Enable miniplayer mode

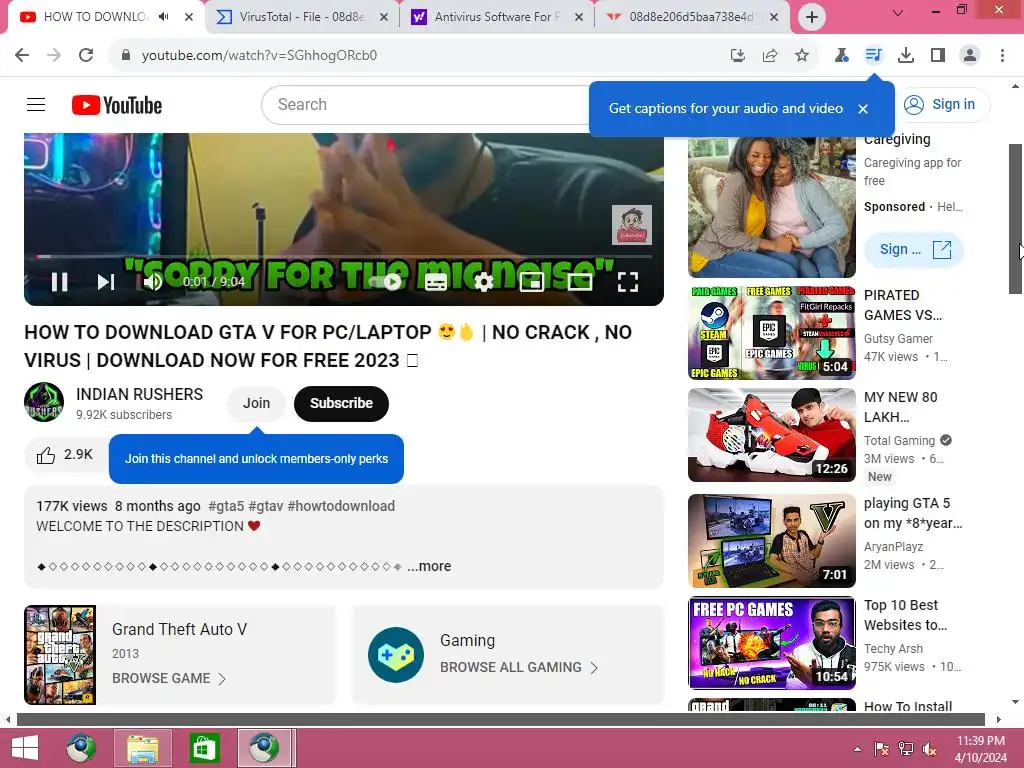(532, 282)
